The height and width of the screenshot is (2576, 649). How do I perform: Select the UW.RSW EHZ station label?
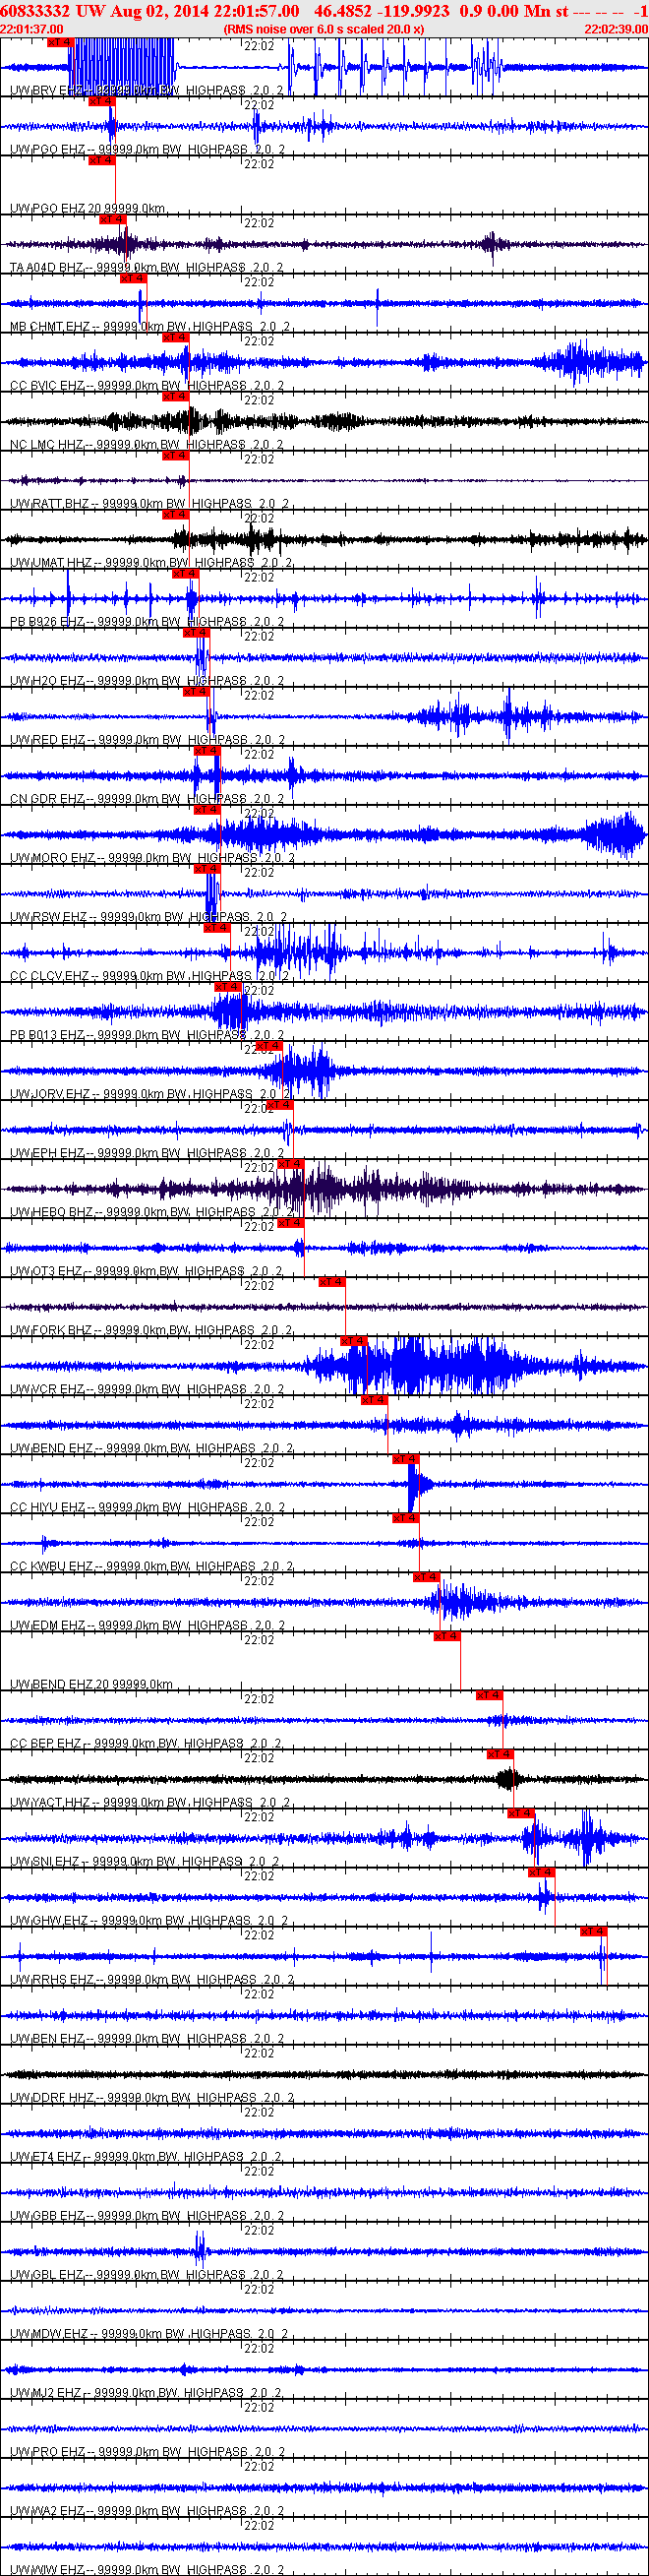point(149,916)
